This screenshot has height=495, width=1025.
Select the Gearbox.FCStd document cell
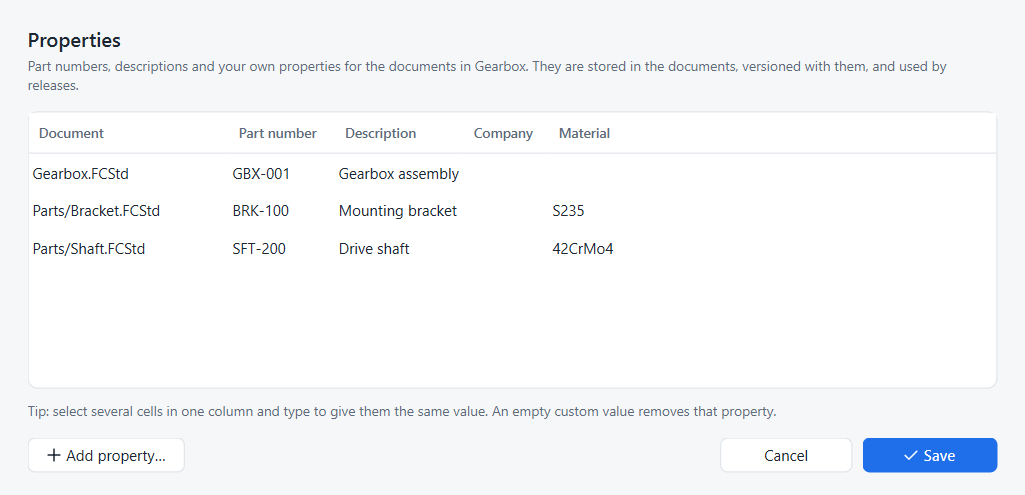tap(129, 174)
